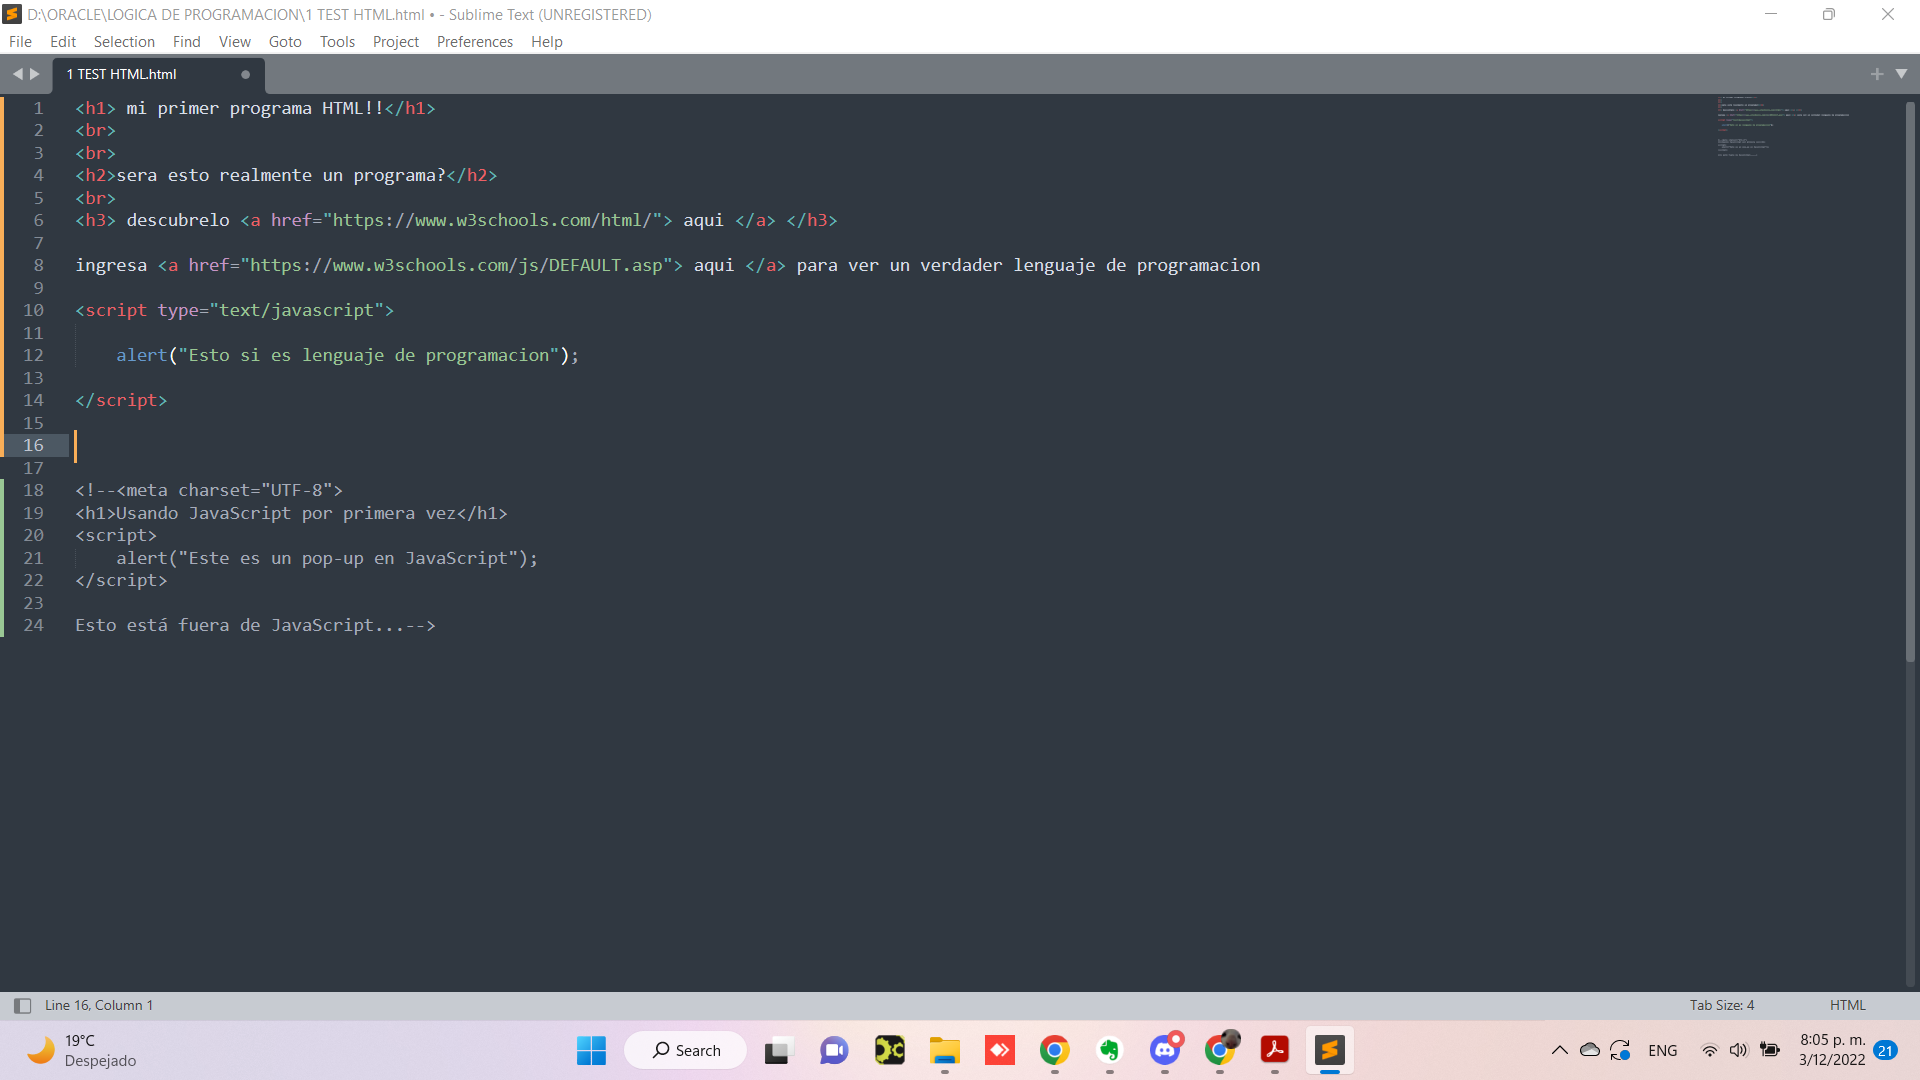Click the Sublime Text title bar icon
The width and height of the screenshot is (1920, 1080).
[x=12, y=14]
